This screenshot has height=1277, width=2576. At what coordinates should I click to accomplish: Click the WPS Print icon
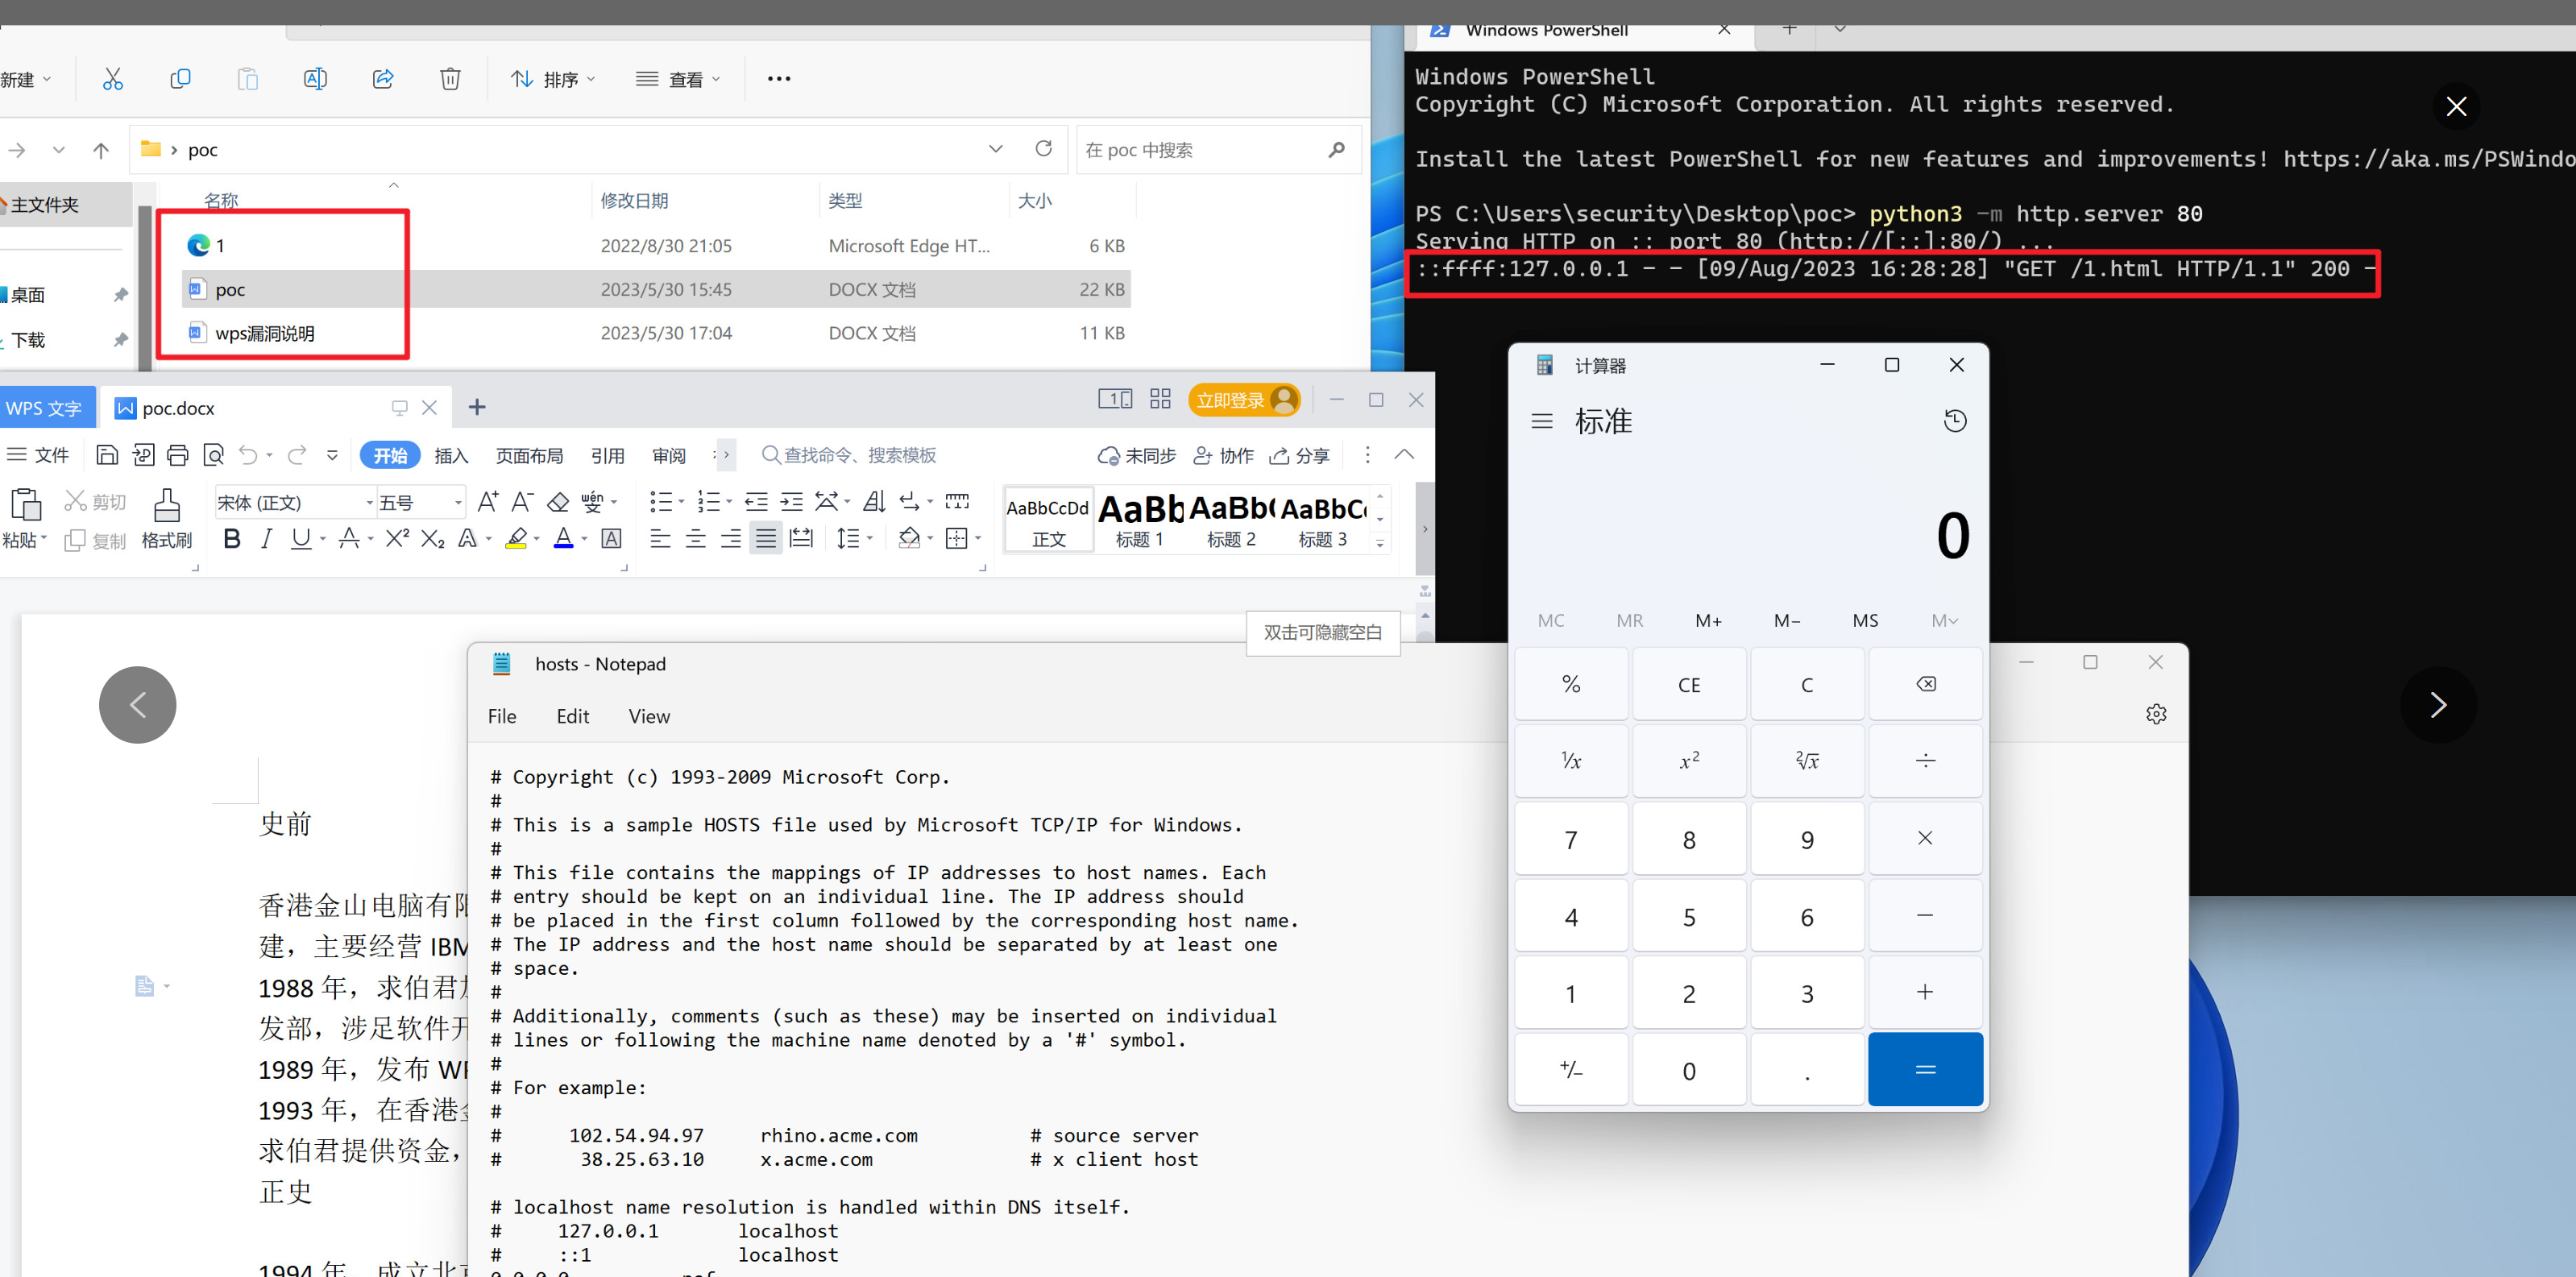178,455
